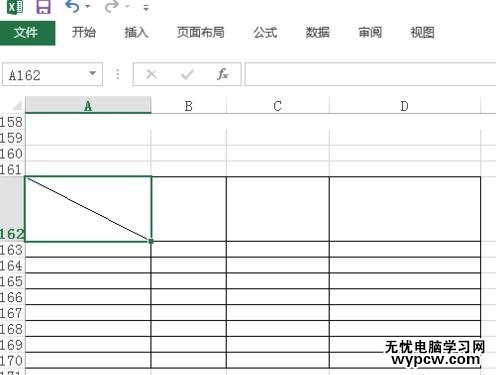Open Insert Function with the fx icon
This screenshot has width=496, height=375.
pyautogui.click(x=222, y=74)
